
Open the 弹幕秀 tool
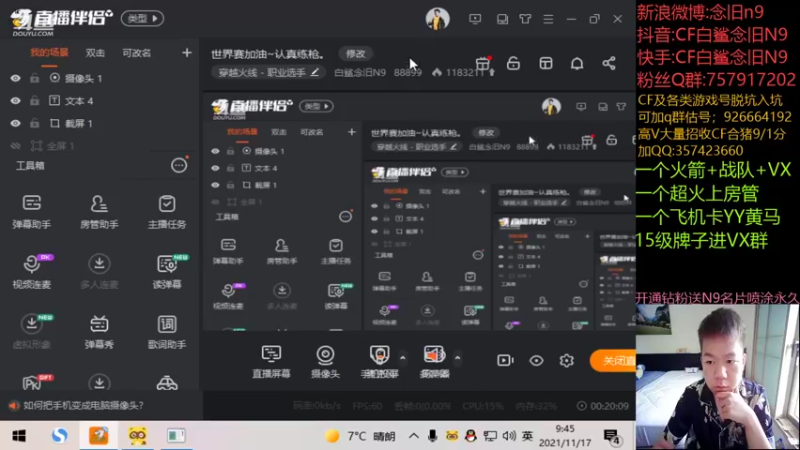(x=99, y=331)
